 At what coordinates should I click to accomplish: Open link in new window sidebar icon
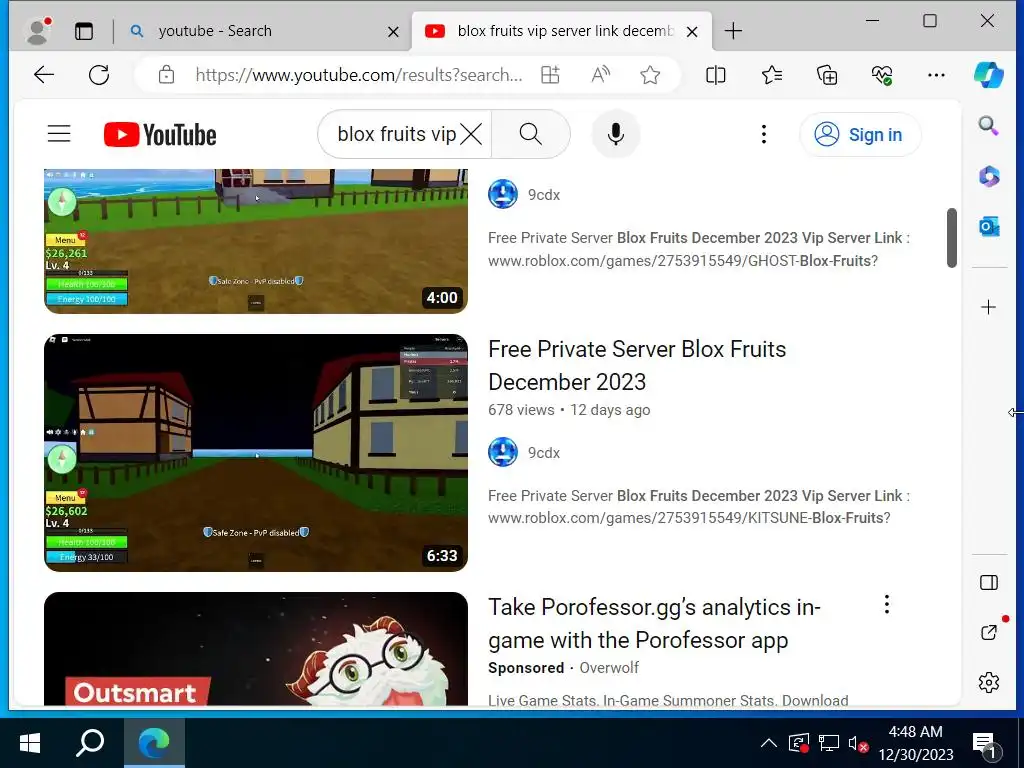coord(989,632)
